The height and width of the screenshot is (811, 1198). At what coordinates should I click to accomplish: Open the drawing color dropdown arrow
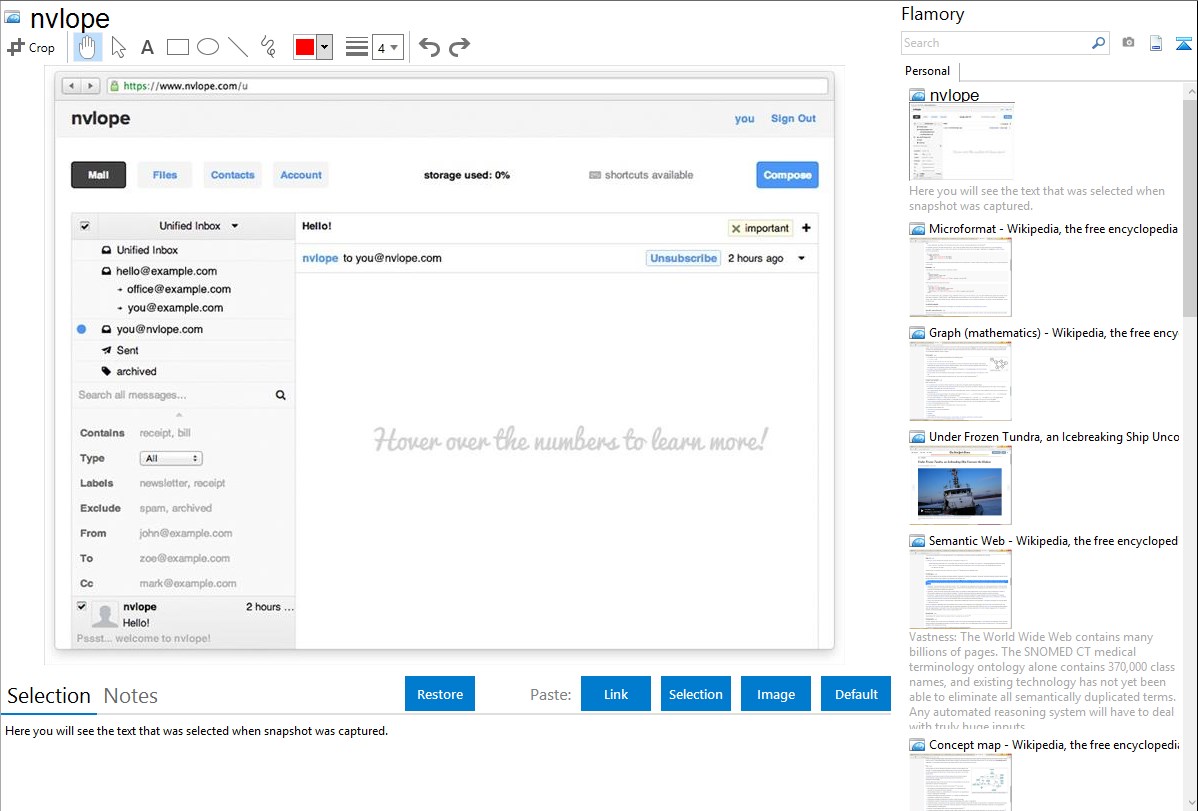click(324, 47)
